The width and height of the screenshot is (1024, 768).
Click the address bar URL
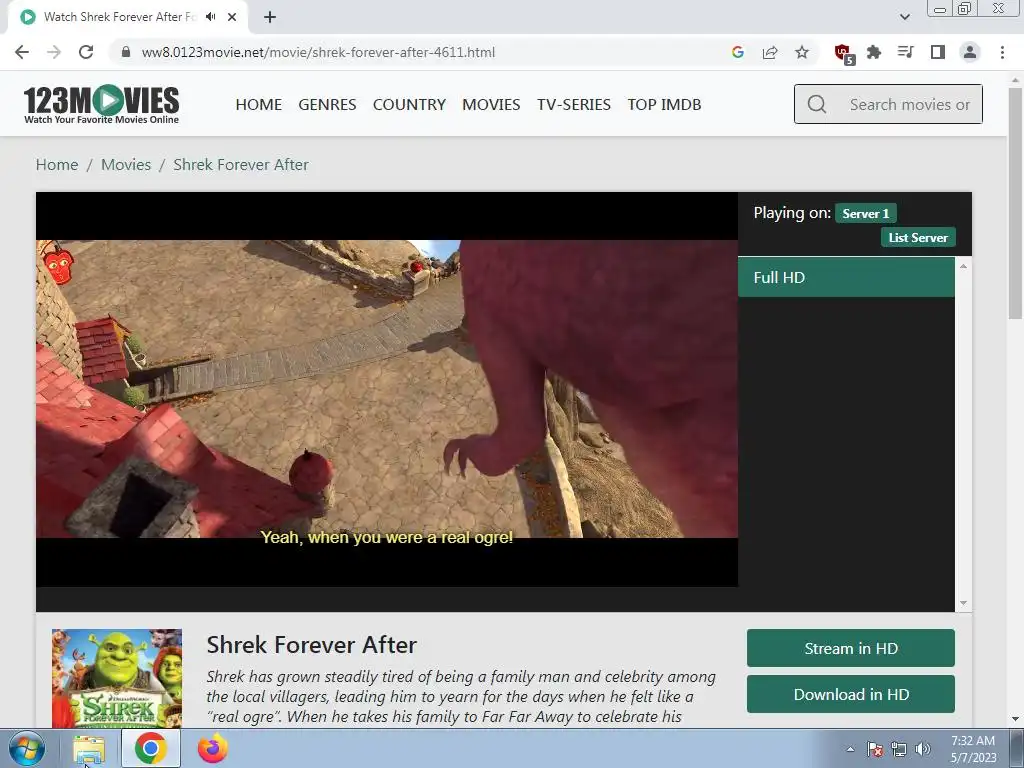click(x=318, y=52)
